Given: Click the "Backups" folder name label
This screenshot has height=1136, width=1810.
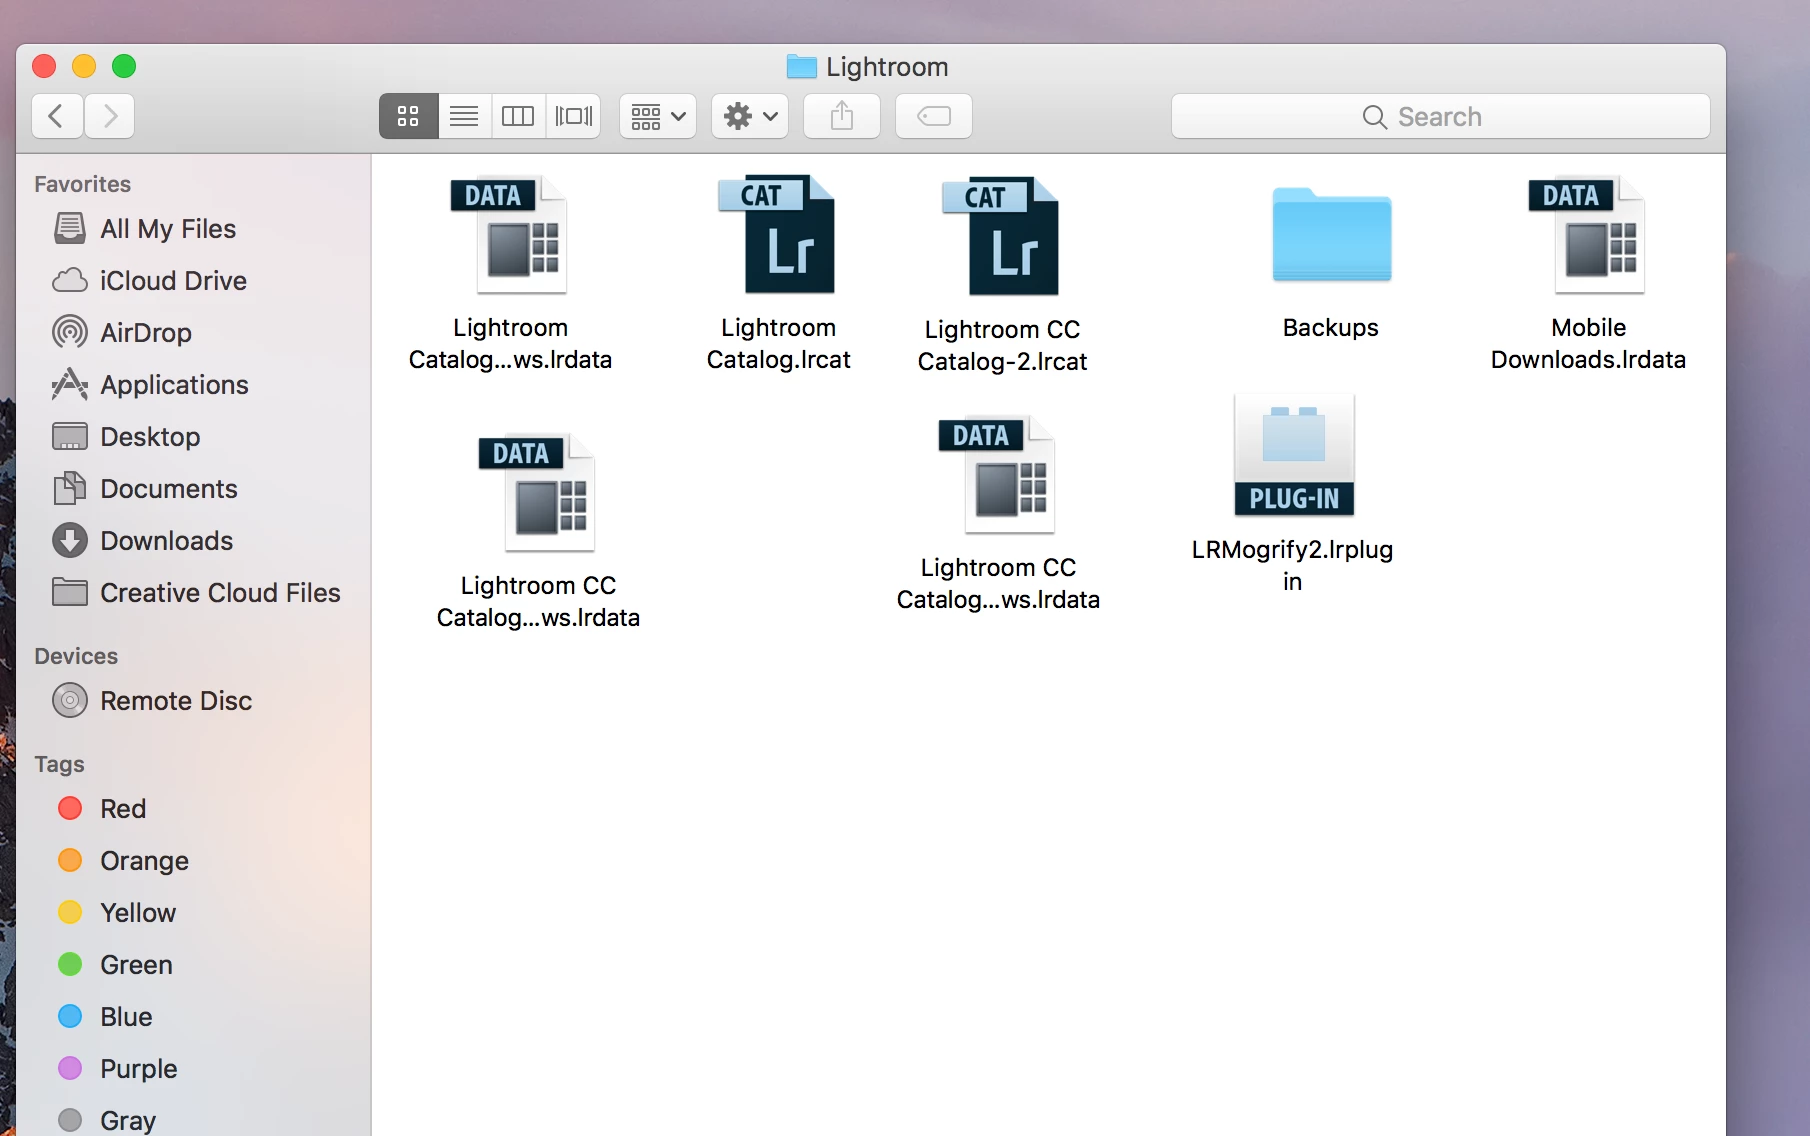Looking at the screenshot, I should coord(1331,328).
